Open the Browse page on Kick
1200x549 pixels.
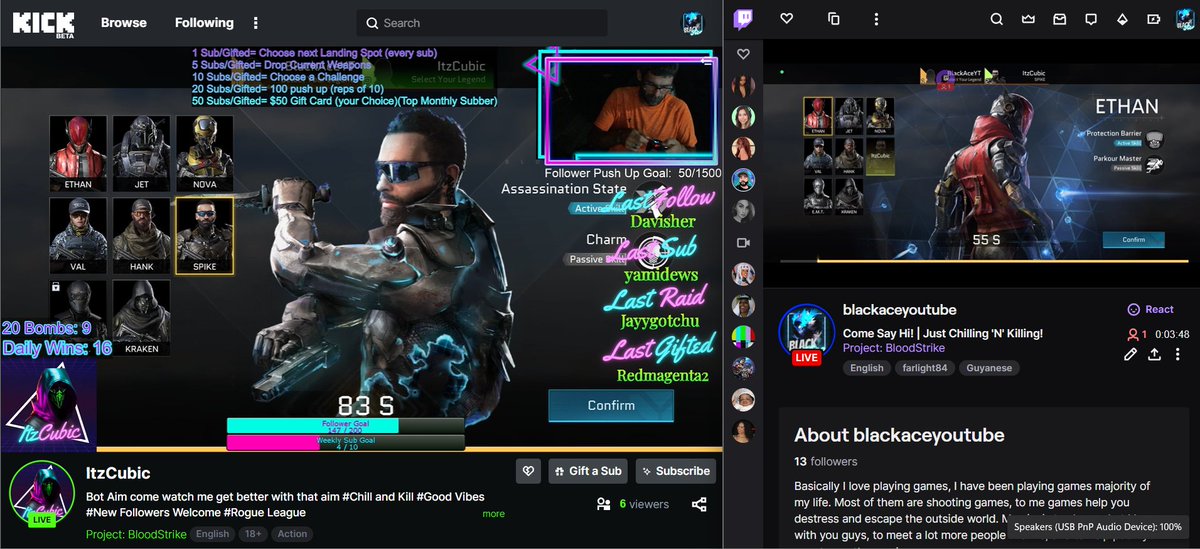click(124, 22)
